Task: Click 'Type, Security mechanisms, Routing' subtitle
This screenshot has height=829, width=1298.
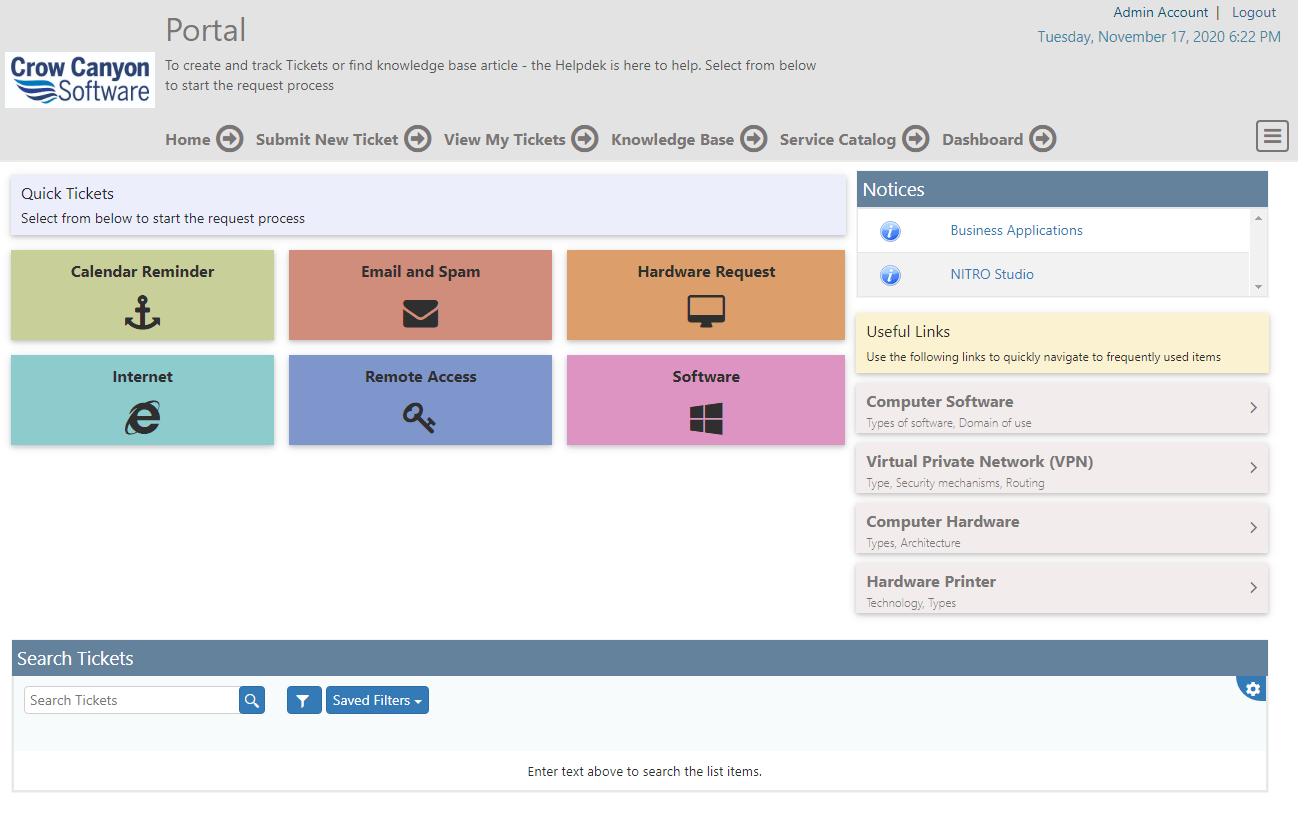Action: pos(955,483)
